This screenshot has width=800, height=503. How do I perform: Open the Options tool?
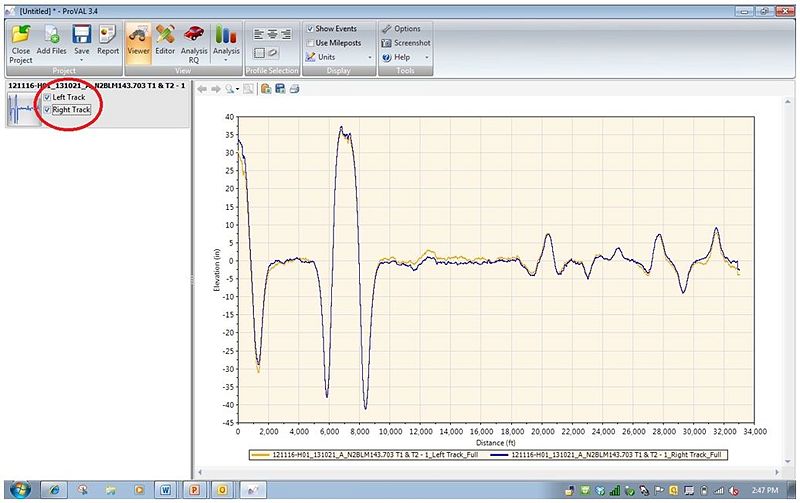402,29
